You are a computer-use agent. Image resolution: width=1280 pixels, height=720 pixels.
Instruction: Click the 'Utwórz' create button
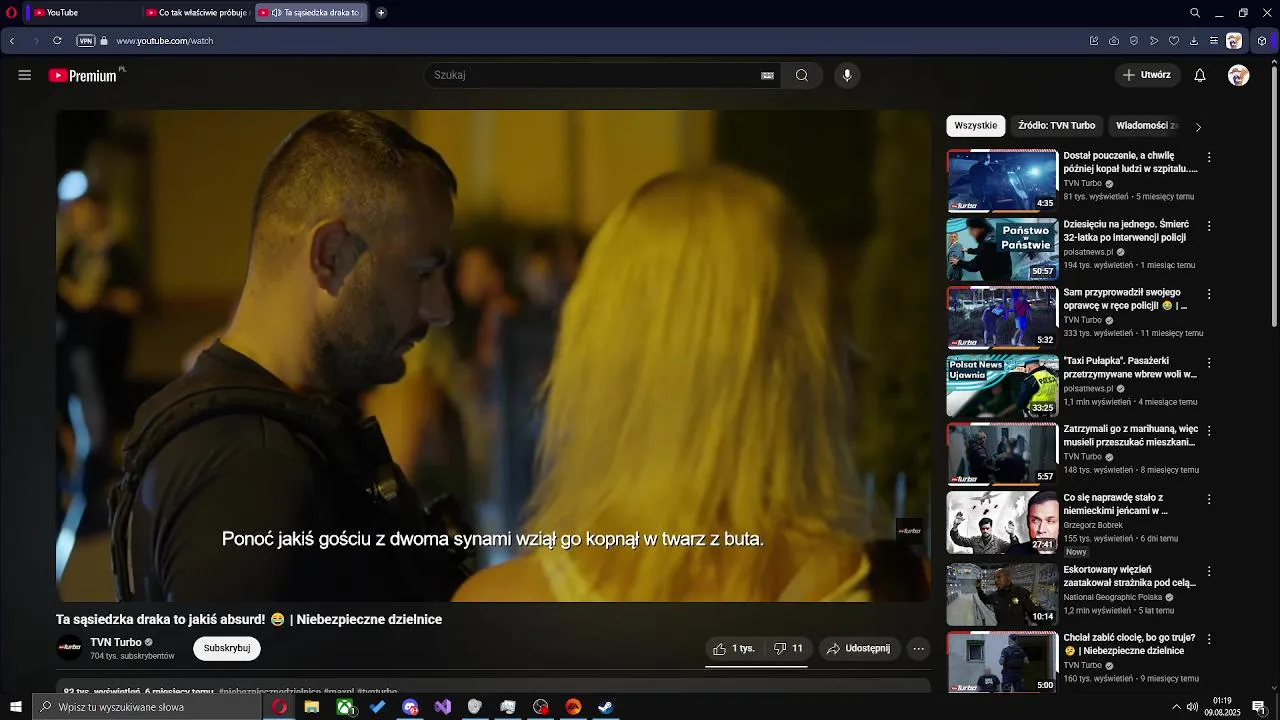coord(1147,75)
